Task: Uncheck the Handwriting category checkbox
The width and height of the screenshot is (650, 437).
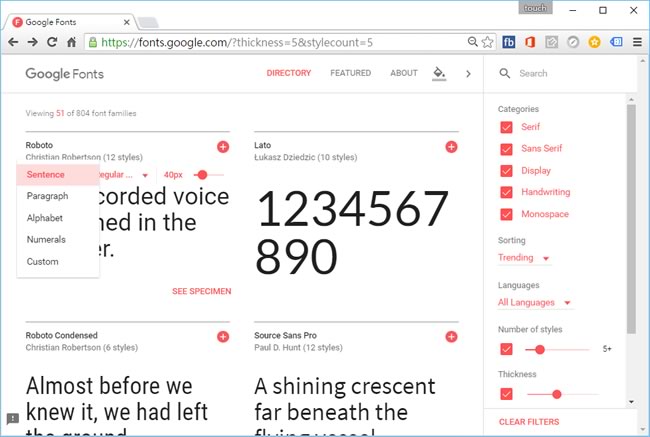Action: [506, 192]
